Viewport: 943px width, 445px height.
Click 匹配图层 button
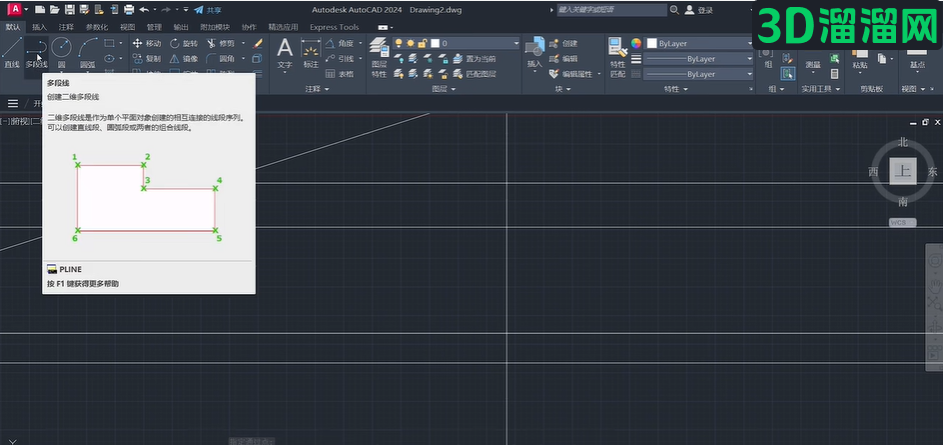(475, 74)
